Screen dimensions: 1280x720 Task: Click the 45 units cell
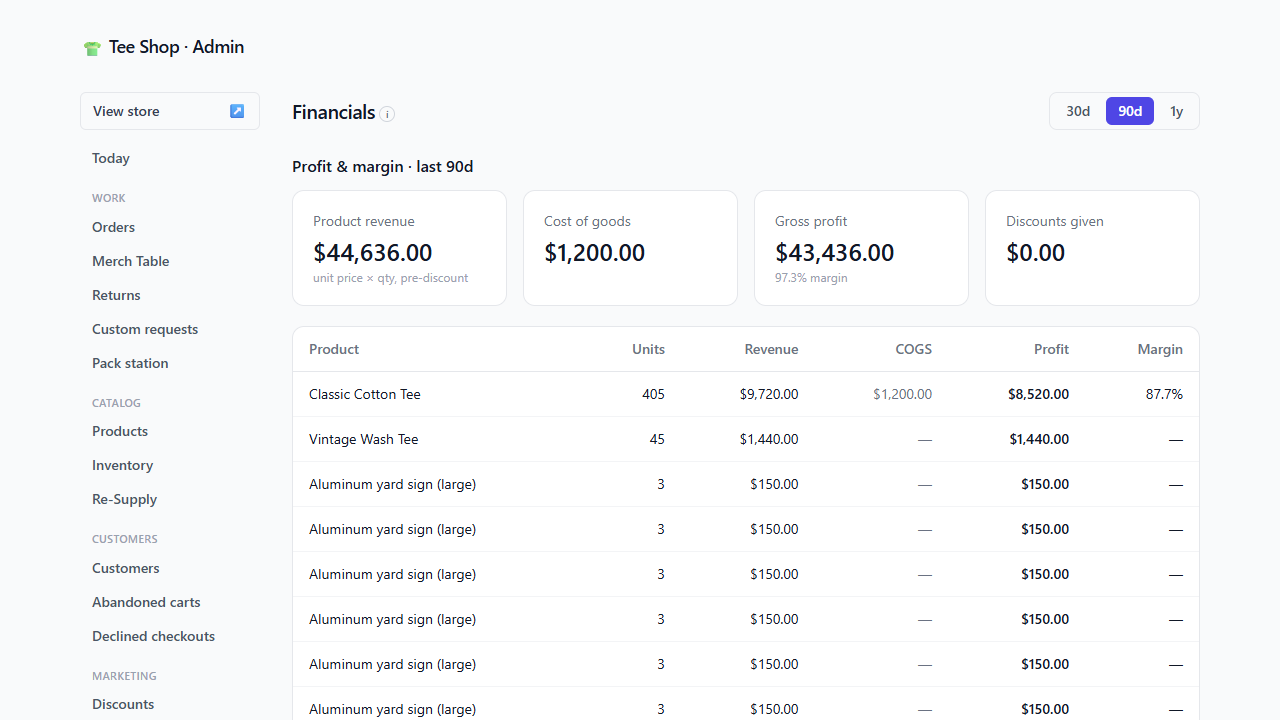click(657, 439)
